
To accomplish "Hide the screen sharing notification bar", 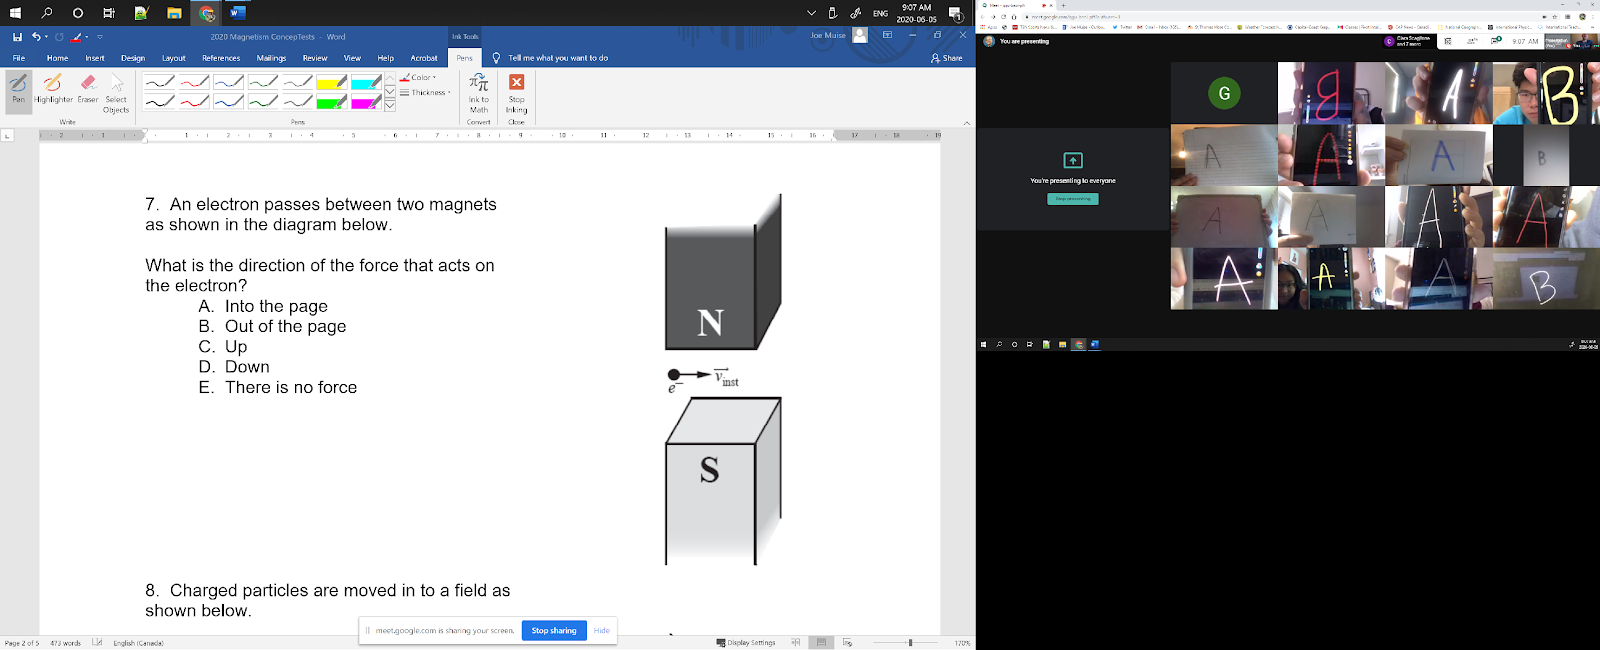I will point(602,631).
